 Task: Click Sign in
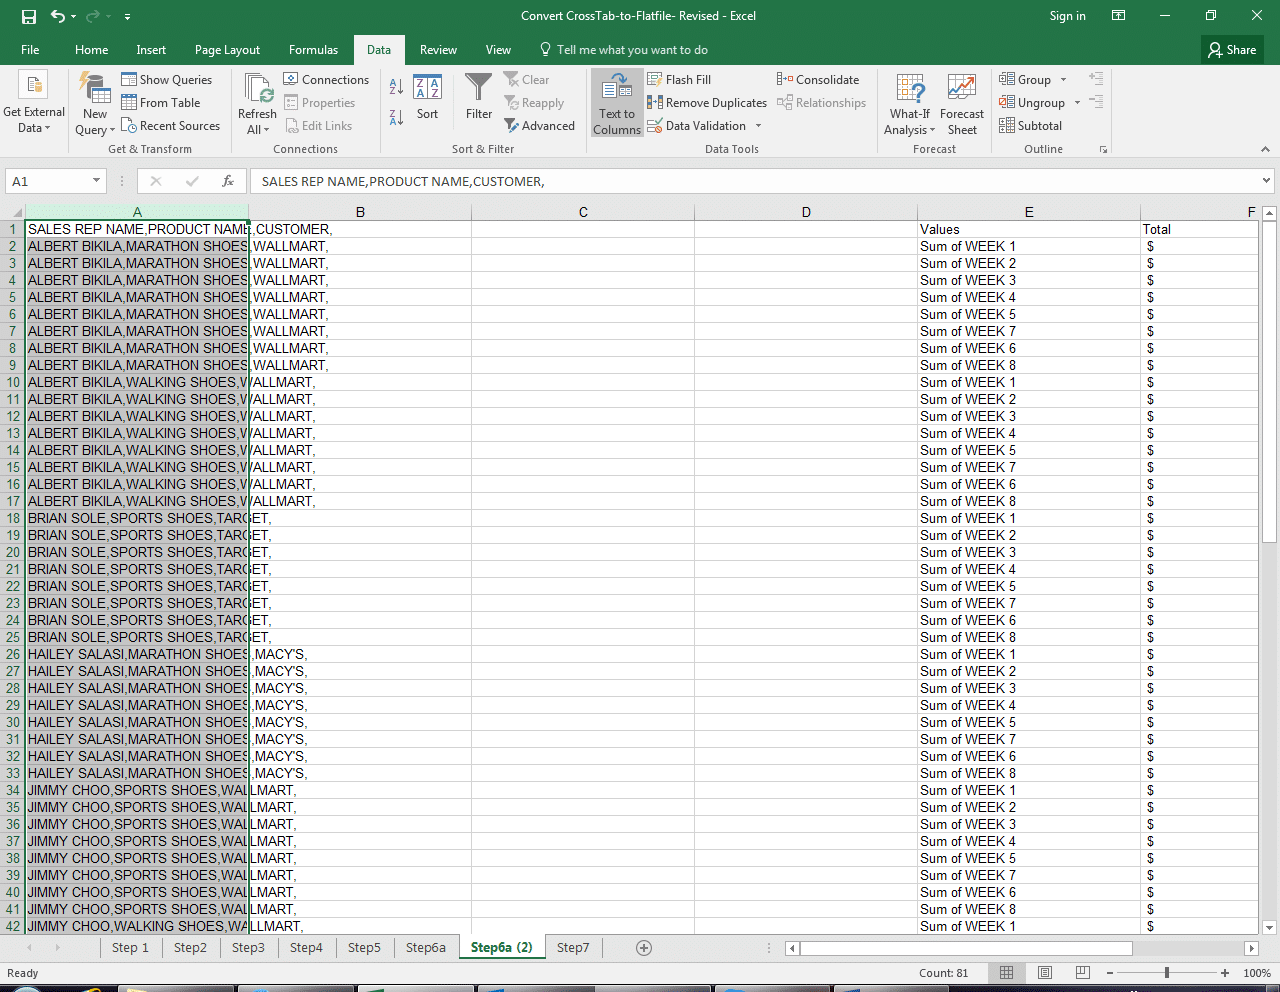coord(1067,16)
